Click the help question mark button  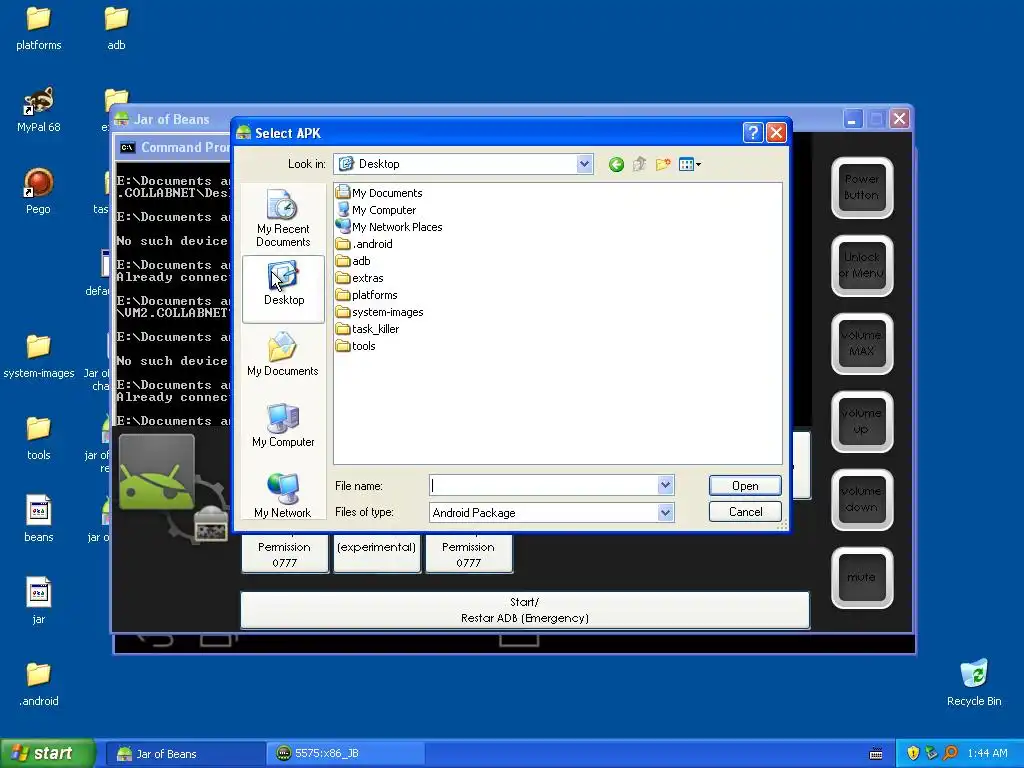tap(753, 133)
